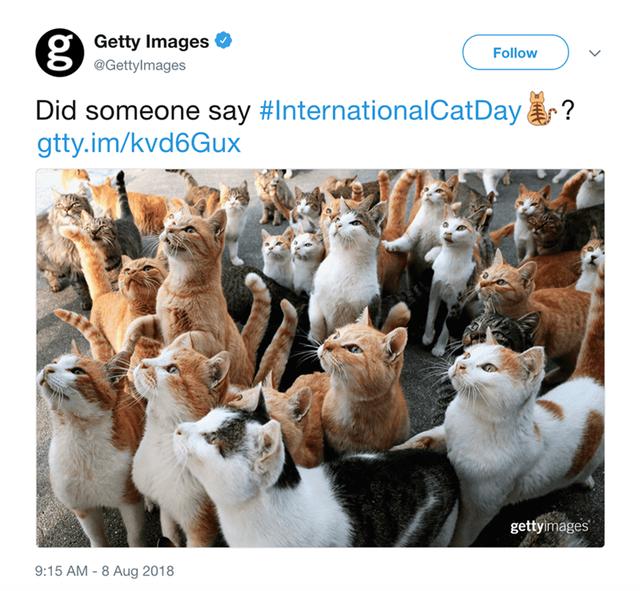The image size is (640, 591).
Task: Open the 9:15 AM tweet timestamp
Action: pos(62,571)
